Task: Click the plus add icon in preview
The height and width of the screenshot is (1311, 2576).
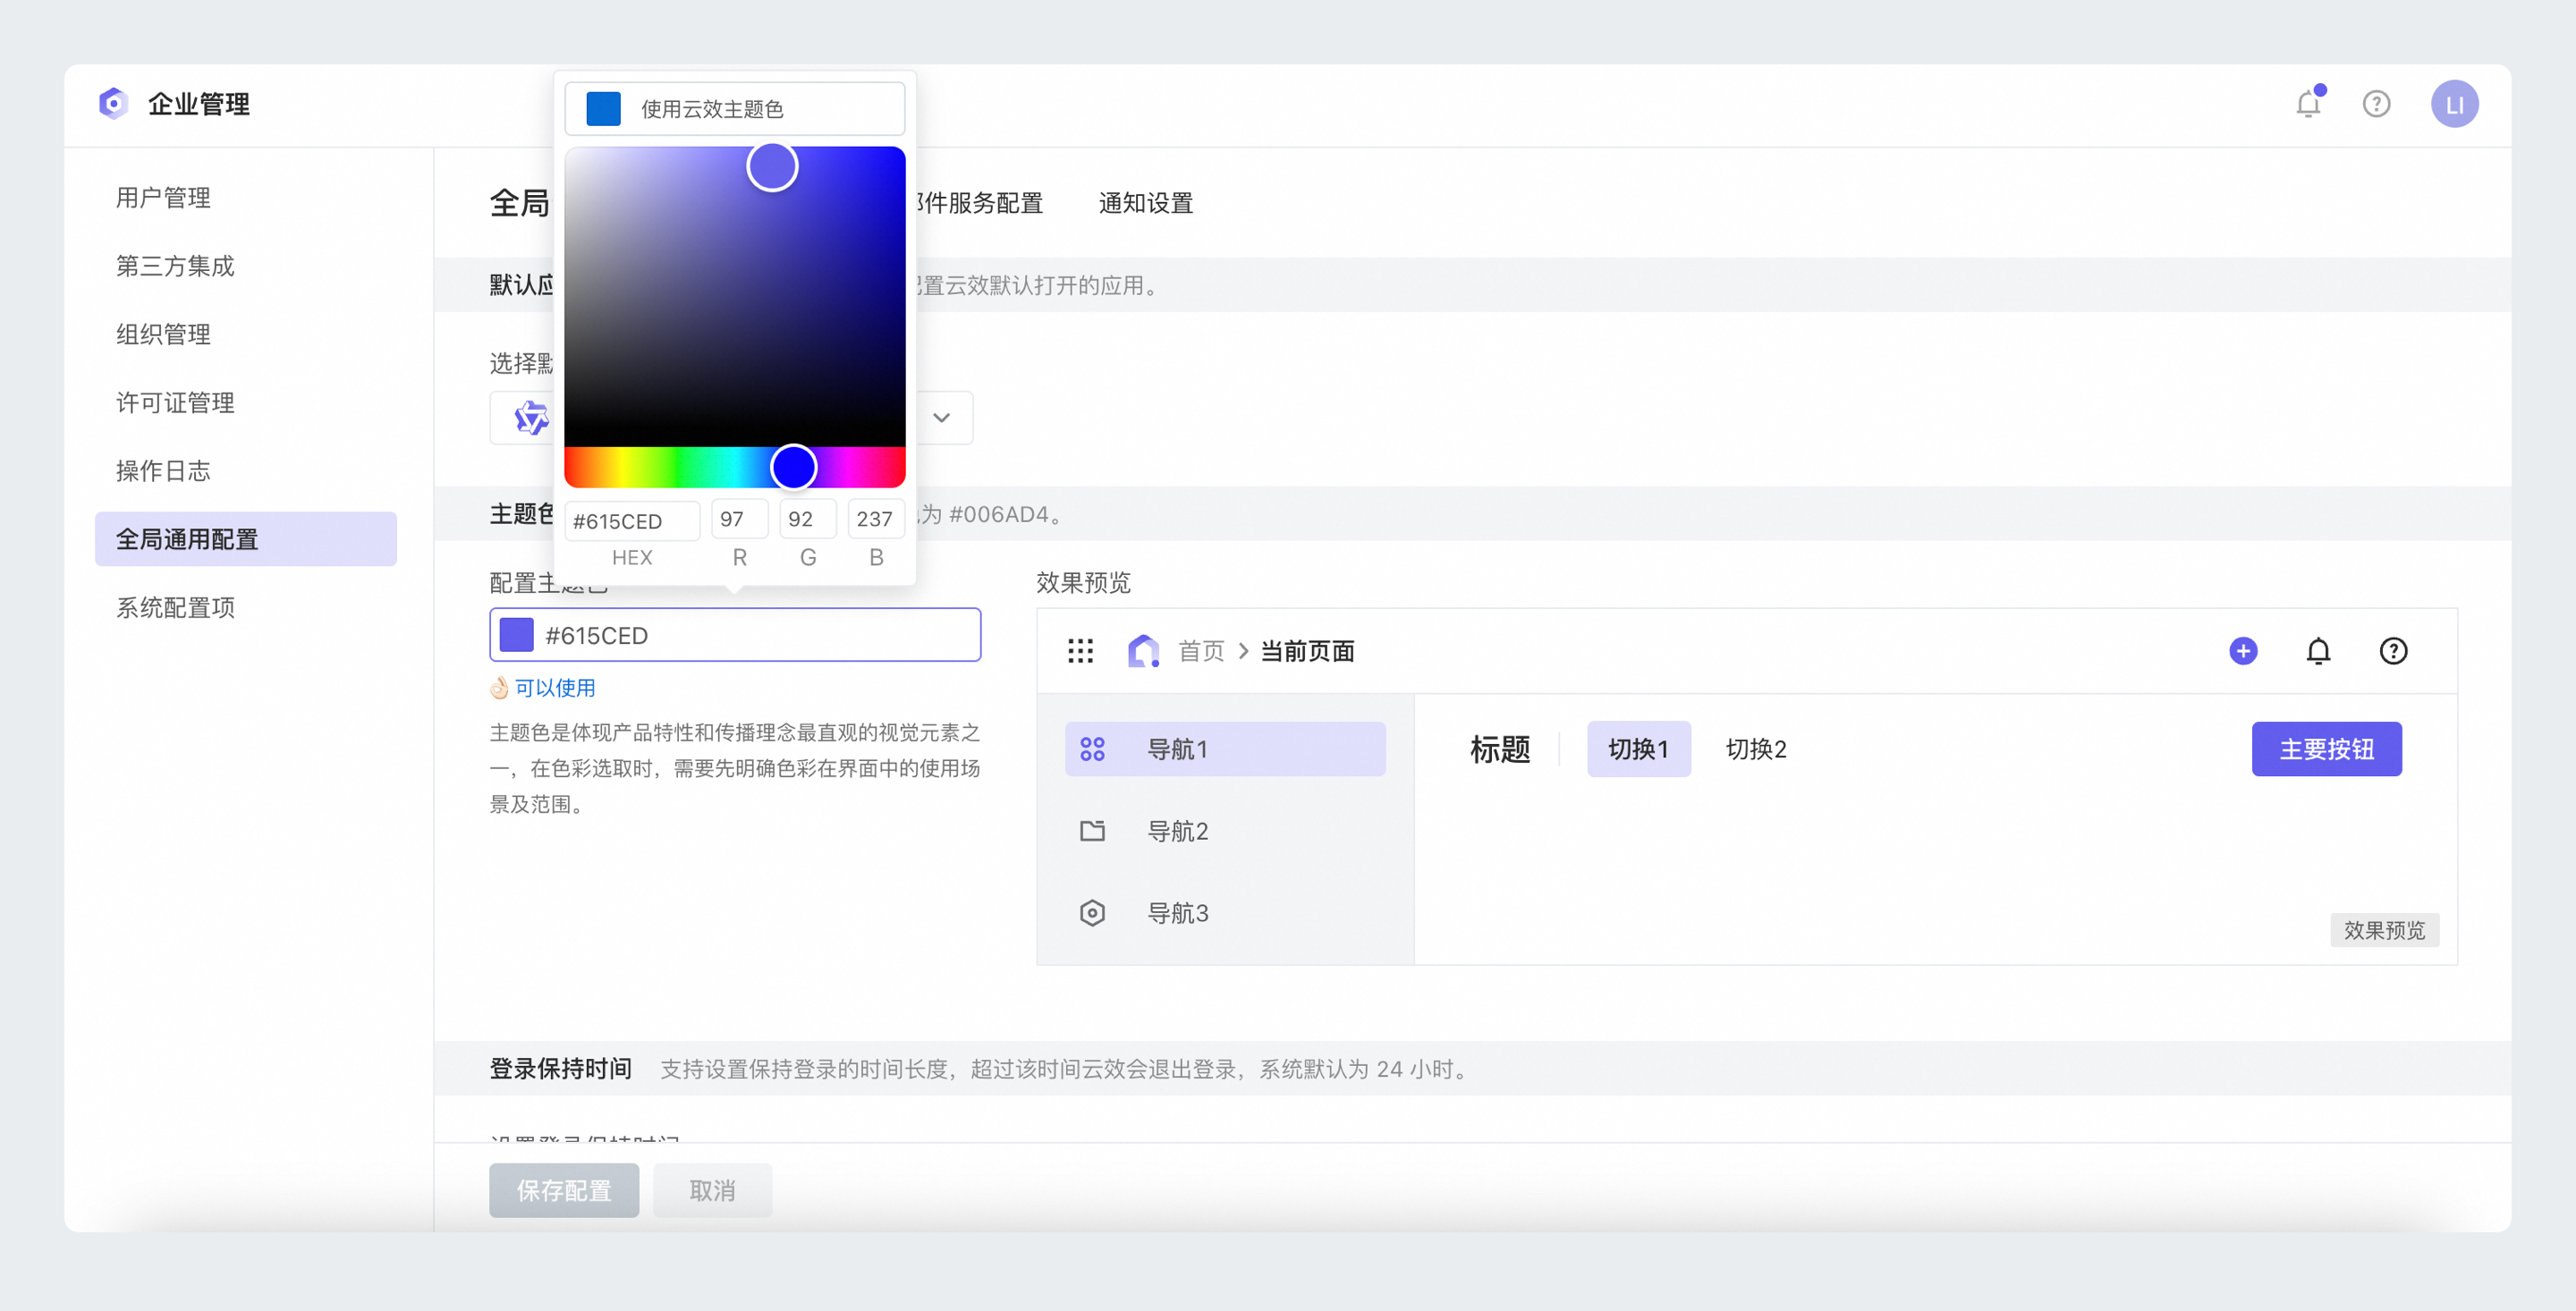Action: coord(2243,651)
